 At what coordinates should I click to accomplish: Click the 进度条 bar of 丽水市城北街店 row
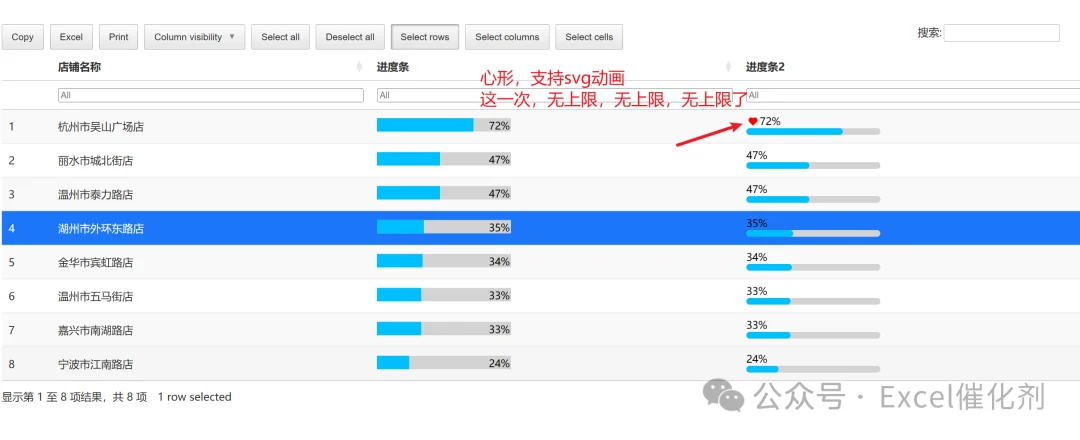pos(444,159)
